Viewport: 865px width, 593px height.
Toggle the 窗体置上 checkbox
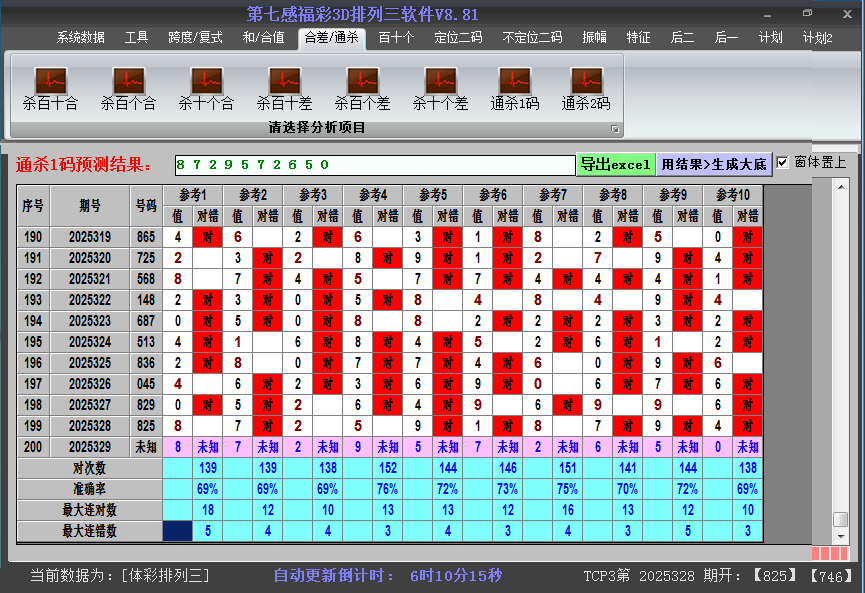(783, 163)
